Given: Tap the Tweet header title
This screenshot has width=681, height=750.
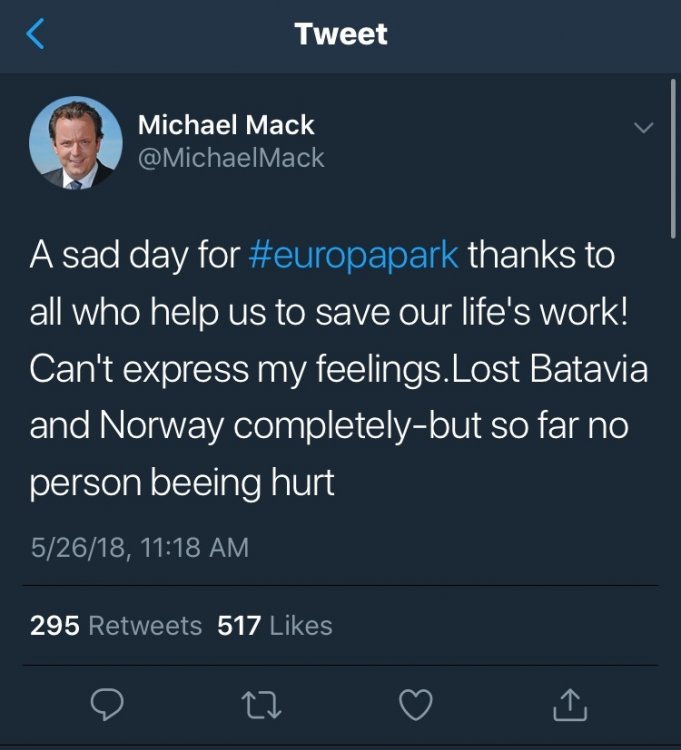Looking at the screenshot, I should [341, 35].
